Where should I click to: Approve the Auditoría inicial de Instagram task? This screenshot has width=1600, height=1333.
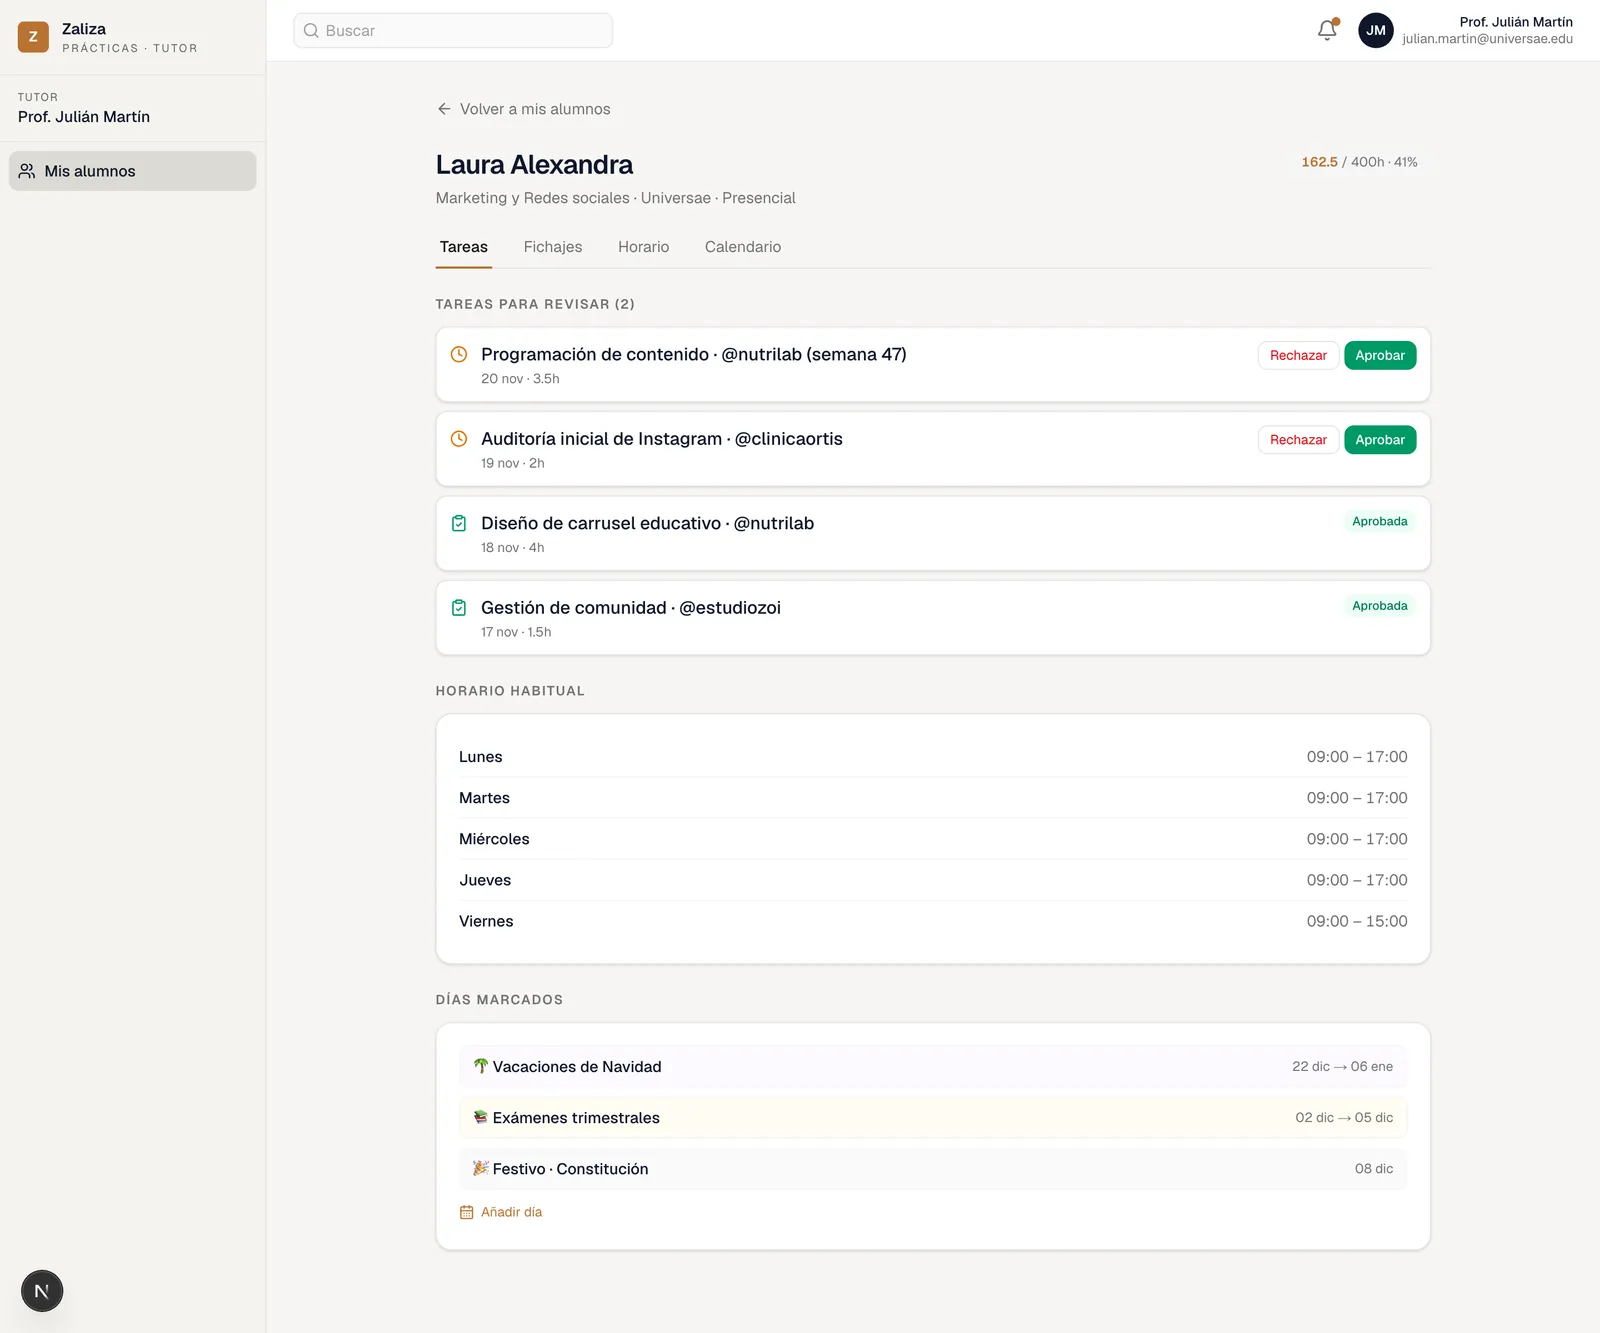[x=1380, y=440]
